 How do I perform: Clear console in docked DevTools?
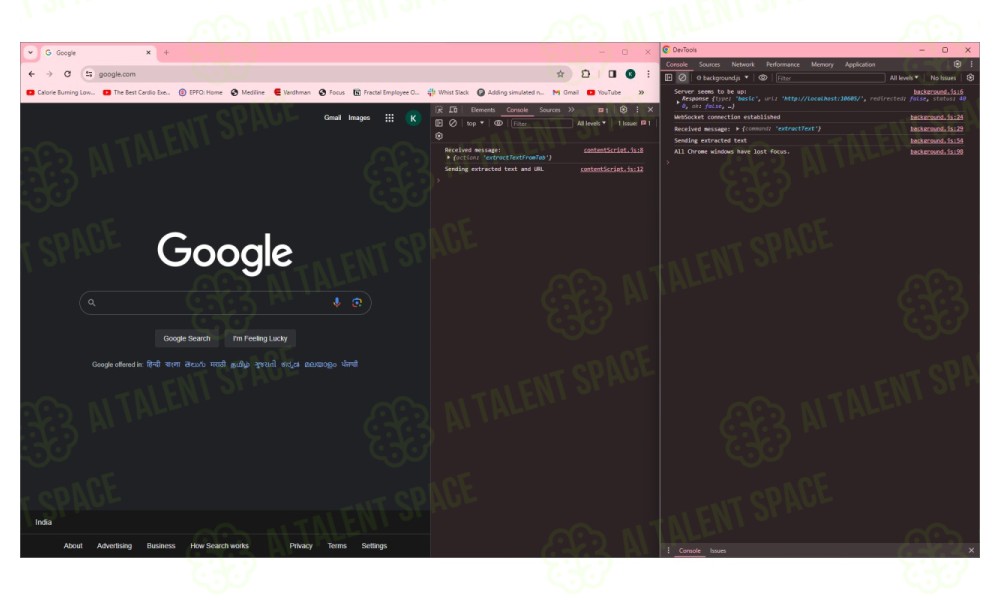click(453, 123)
